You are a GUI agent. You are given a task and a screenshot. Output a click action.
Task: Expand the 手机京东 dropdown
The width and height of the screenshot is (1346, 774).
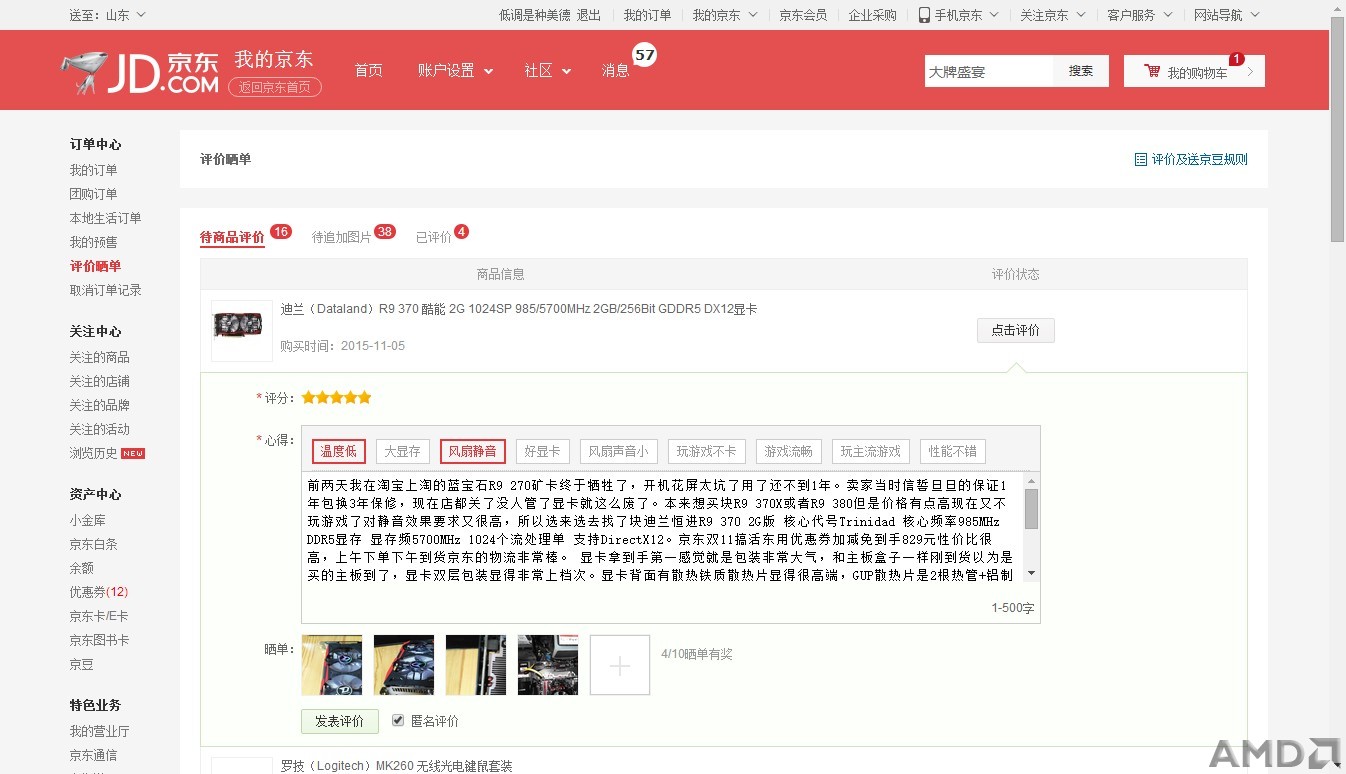958,15
